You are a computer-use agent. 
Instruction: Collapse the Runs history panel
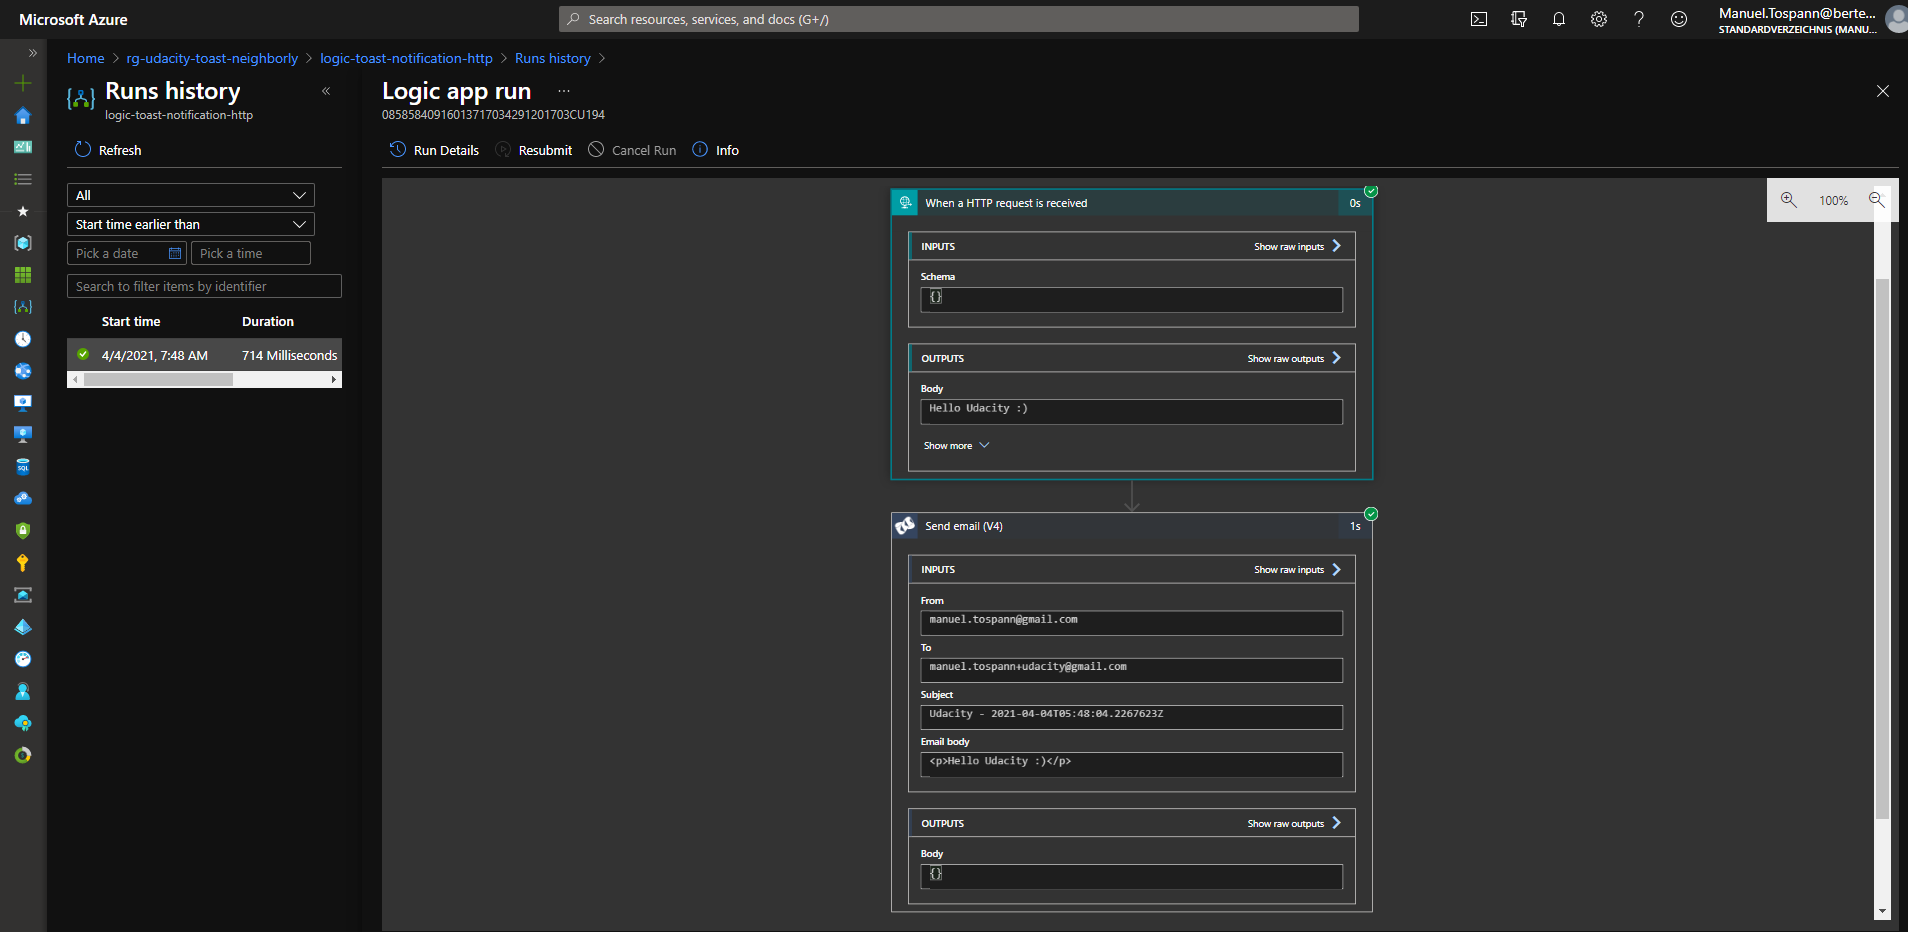(326, 91)
